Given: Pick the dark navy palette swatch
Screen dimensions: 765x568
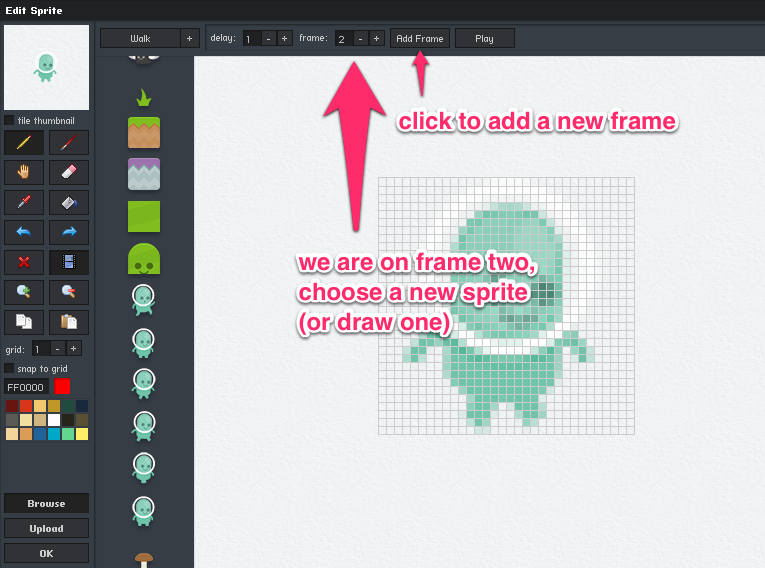Looking at the screenshot, I should 82,406.
